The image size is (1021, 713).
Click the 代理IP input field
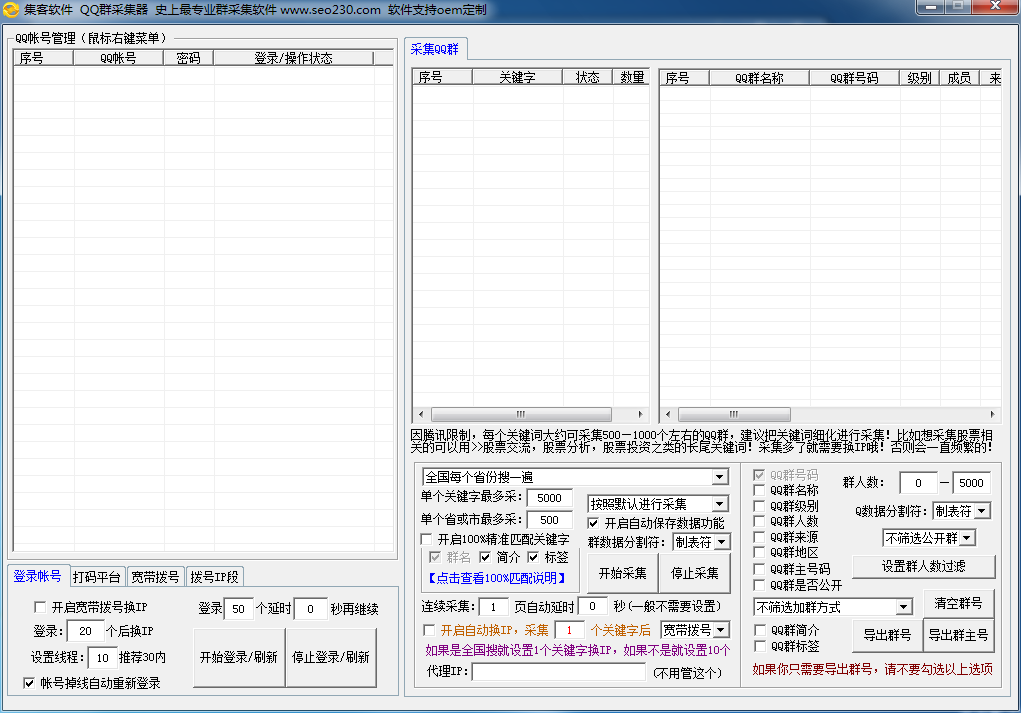(558, 672)
